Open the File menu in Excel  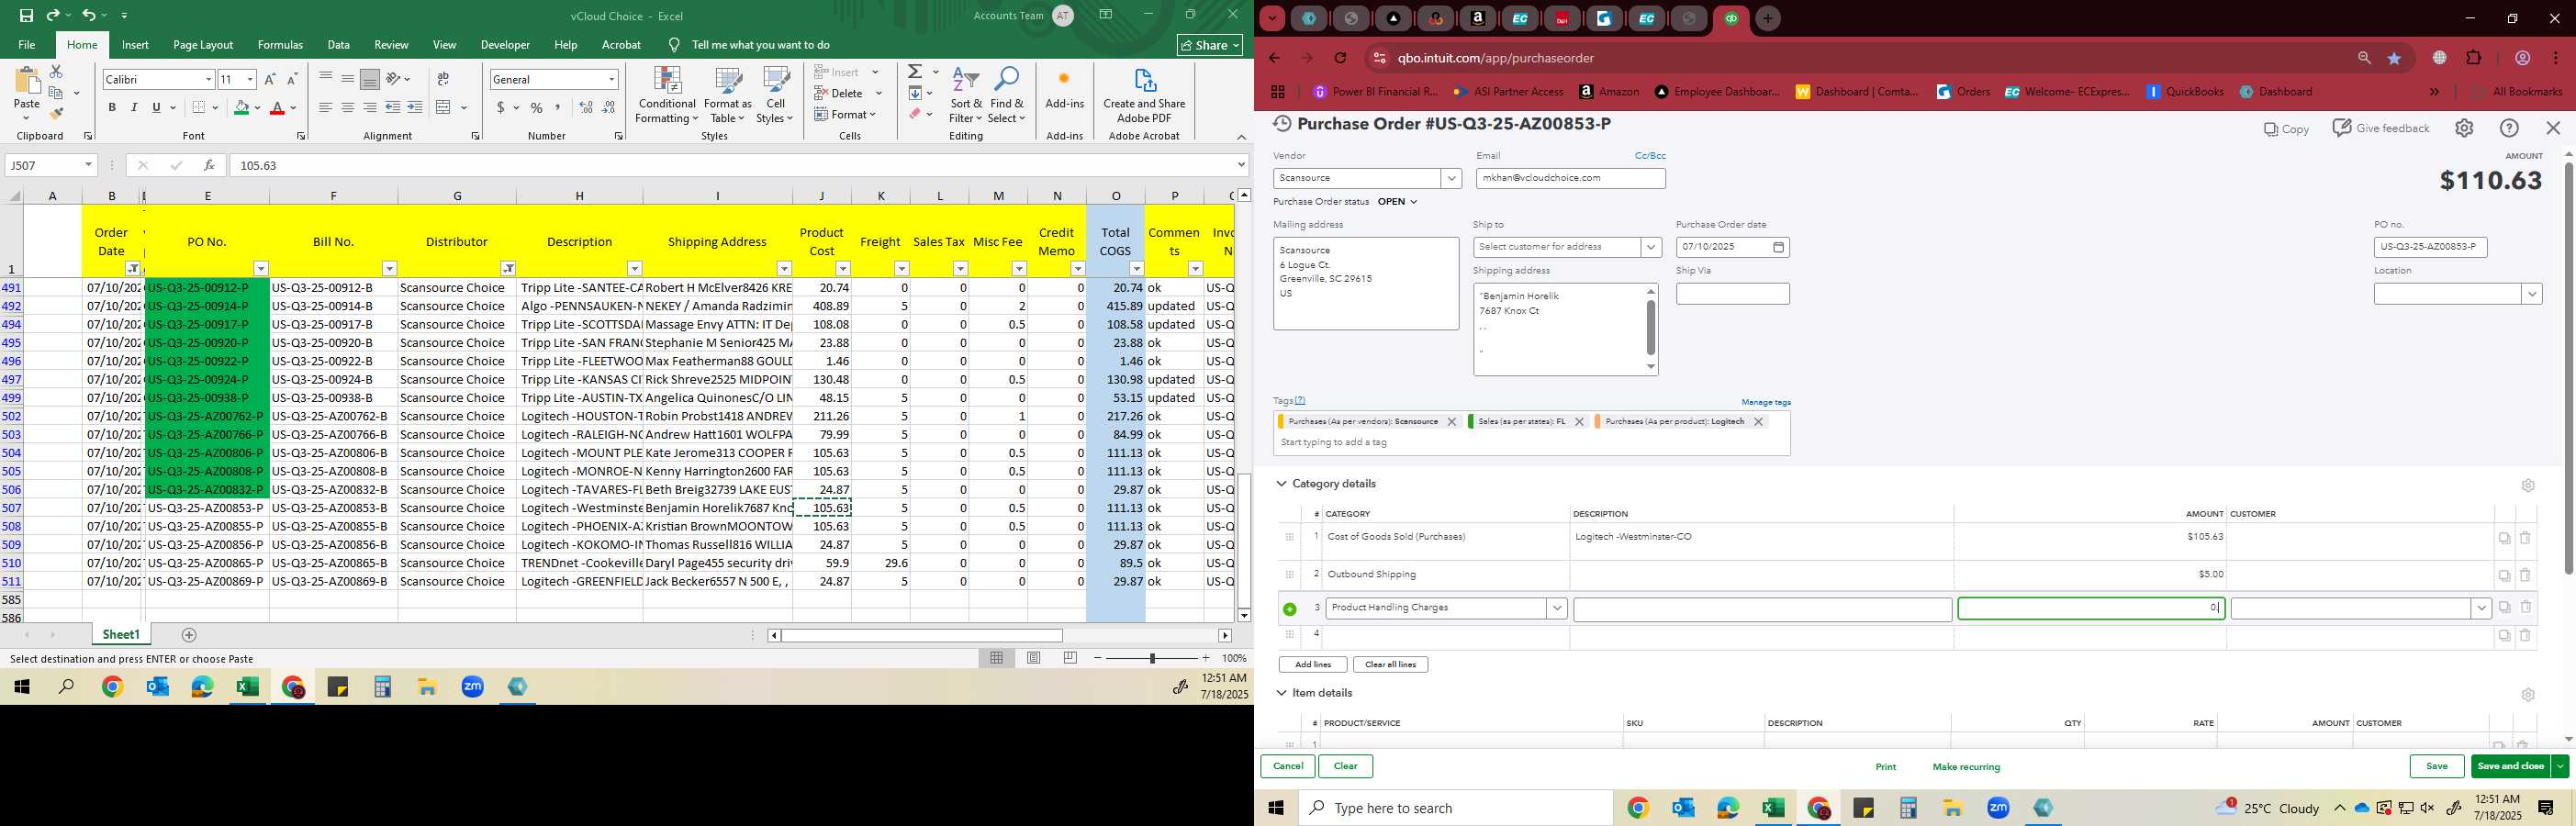click(27, 45)
